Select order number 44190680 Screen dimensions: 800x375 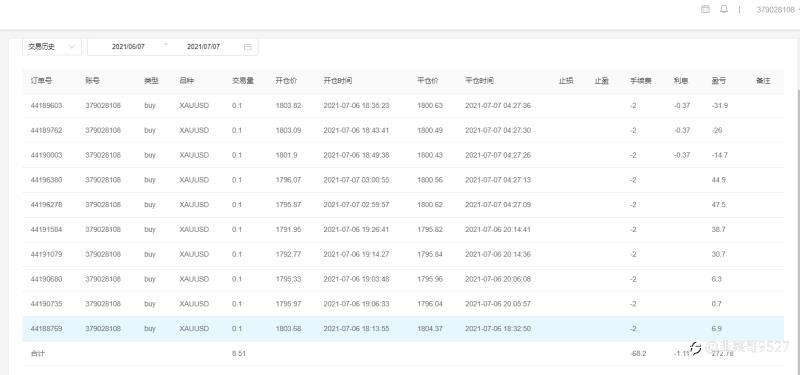point(46,279)
